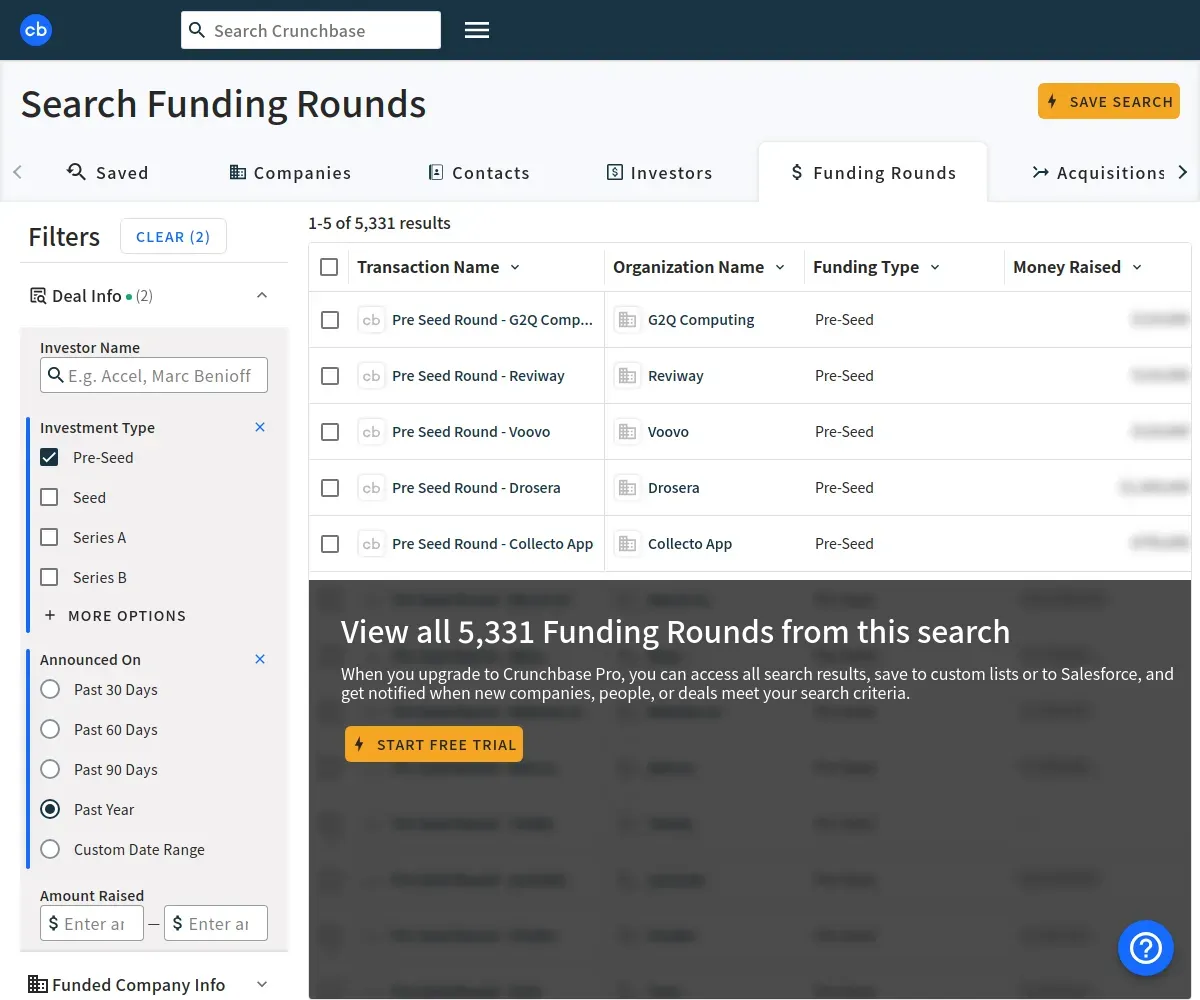Select the Past 30 Days radio option

pos(50,689)
